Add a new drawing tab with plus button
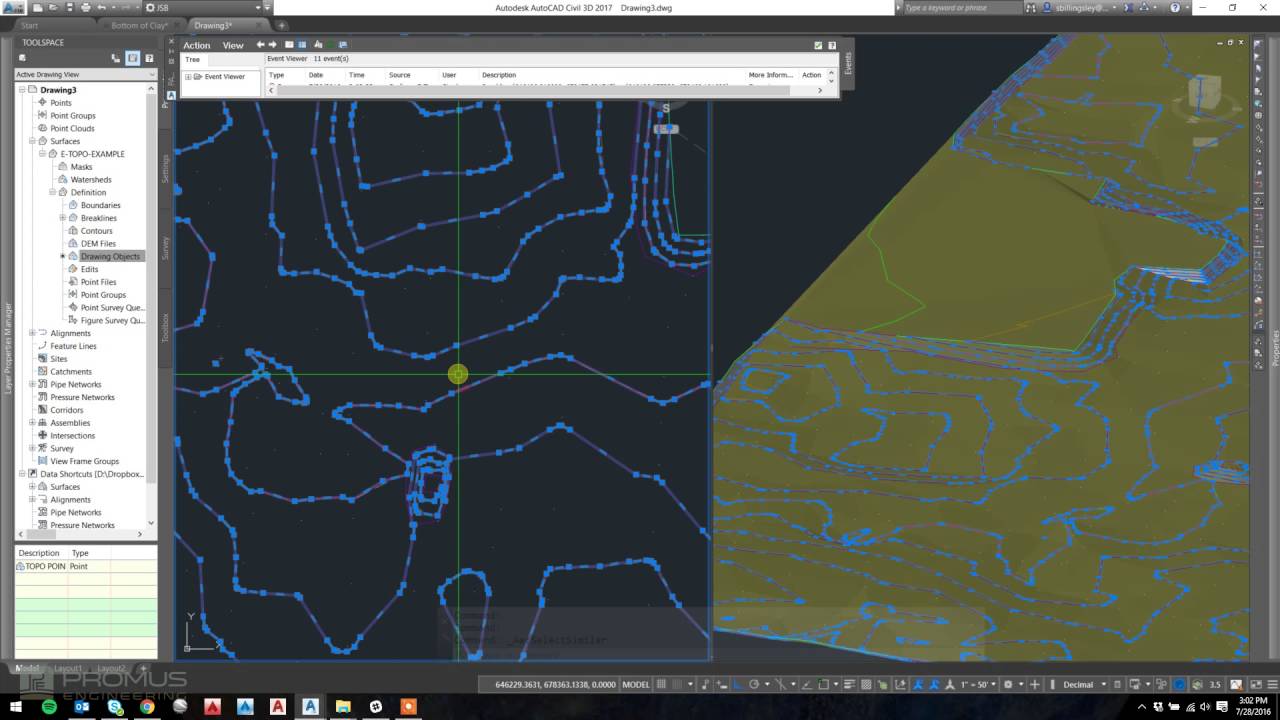1280x720 pixels. tap(281, 25)
